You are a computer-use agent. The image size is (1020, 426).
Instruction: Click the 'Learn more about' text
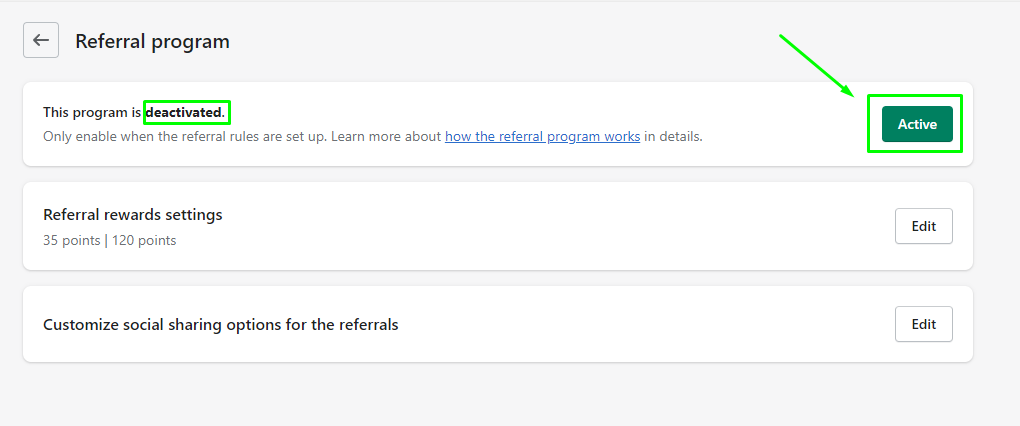click(384, 137)
